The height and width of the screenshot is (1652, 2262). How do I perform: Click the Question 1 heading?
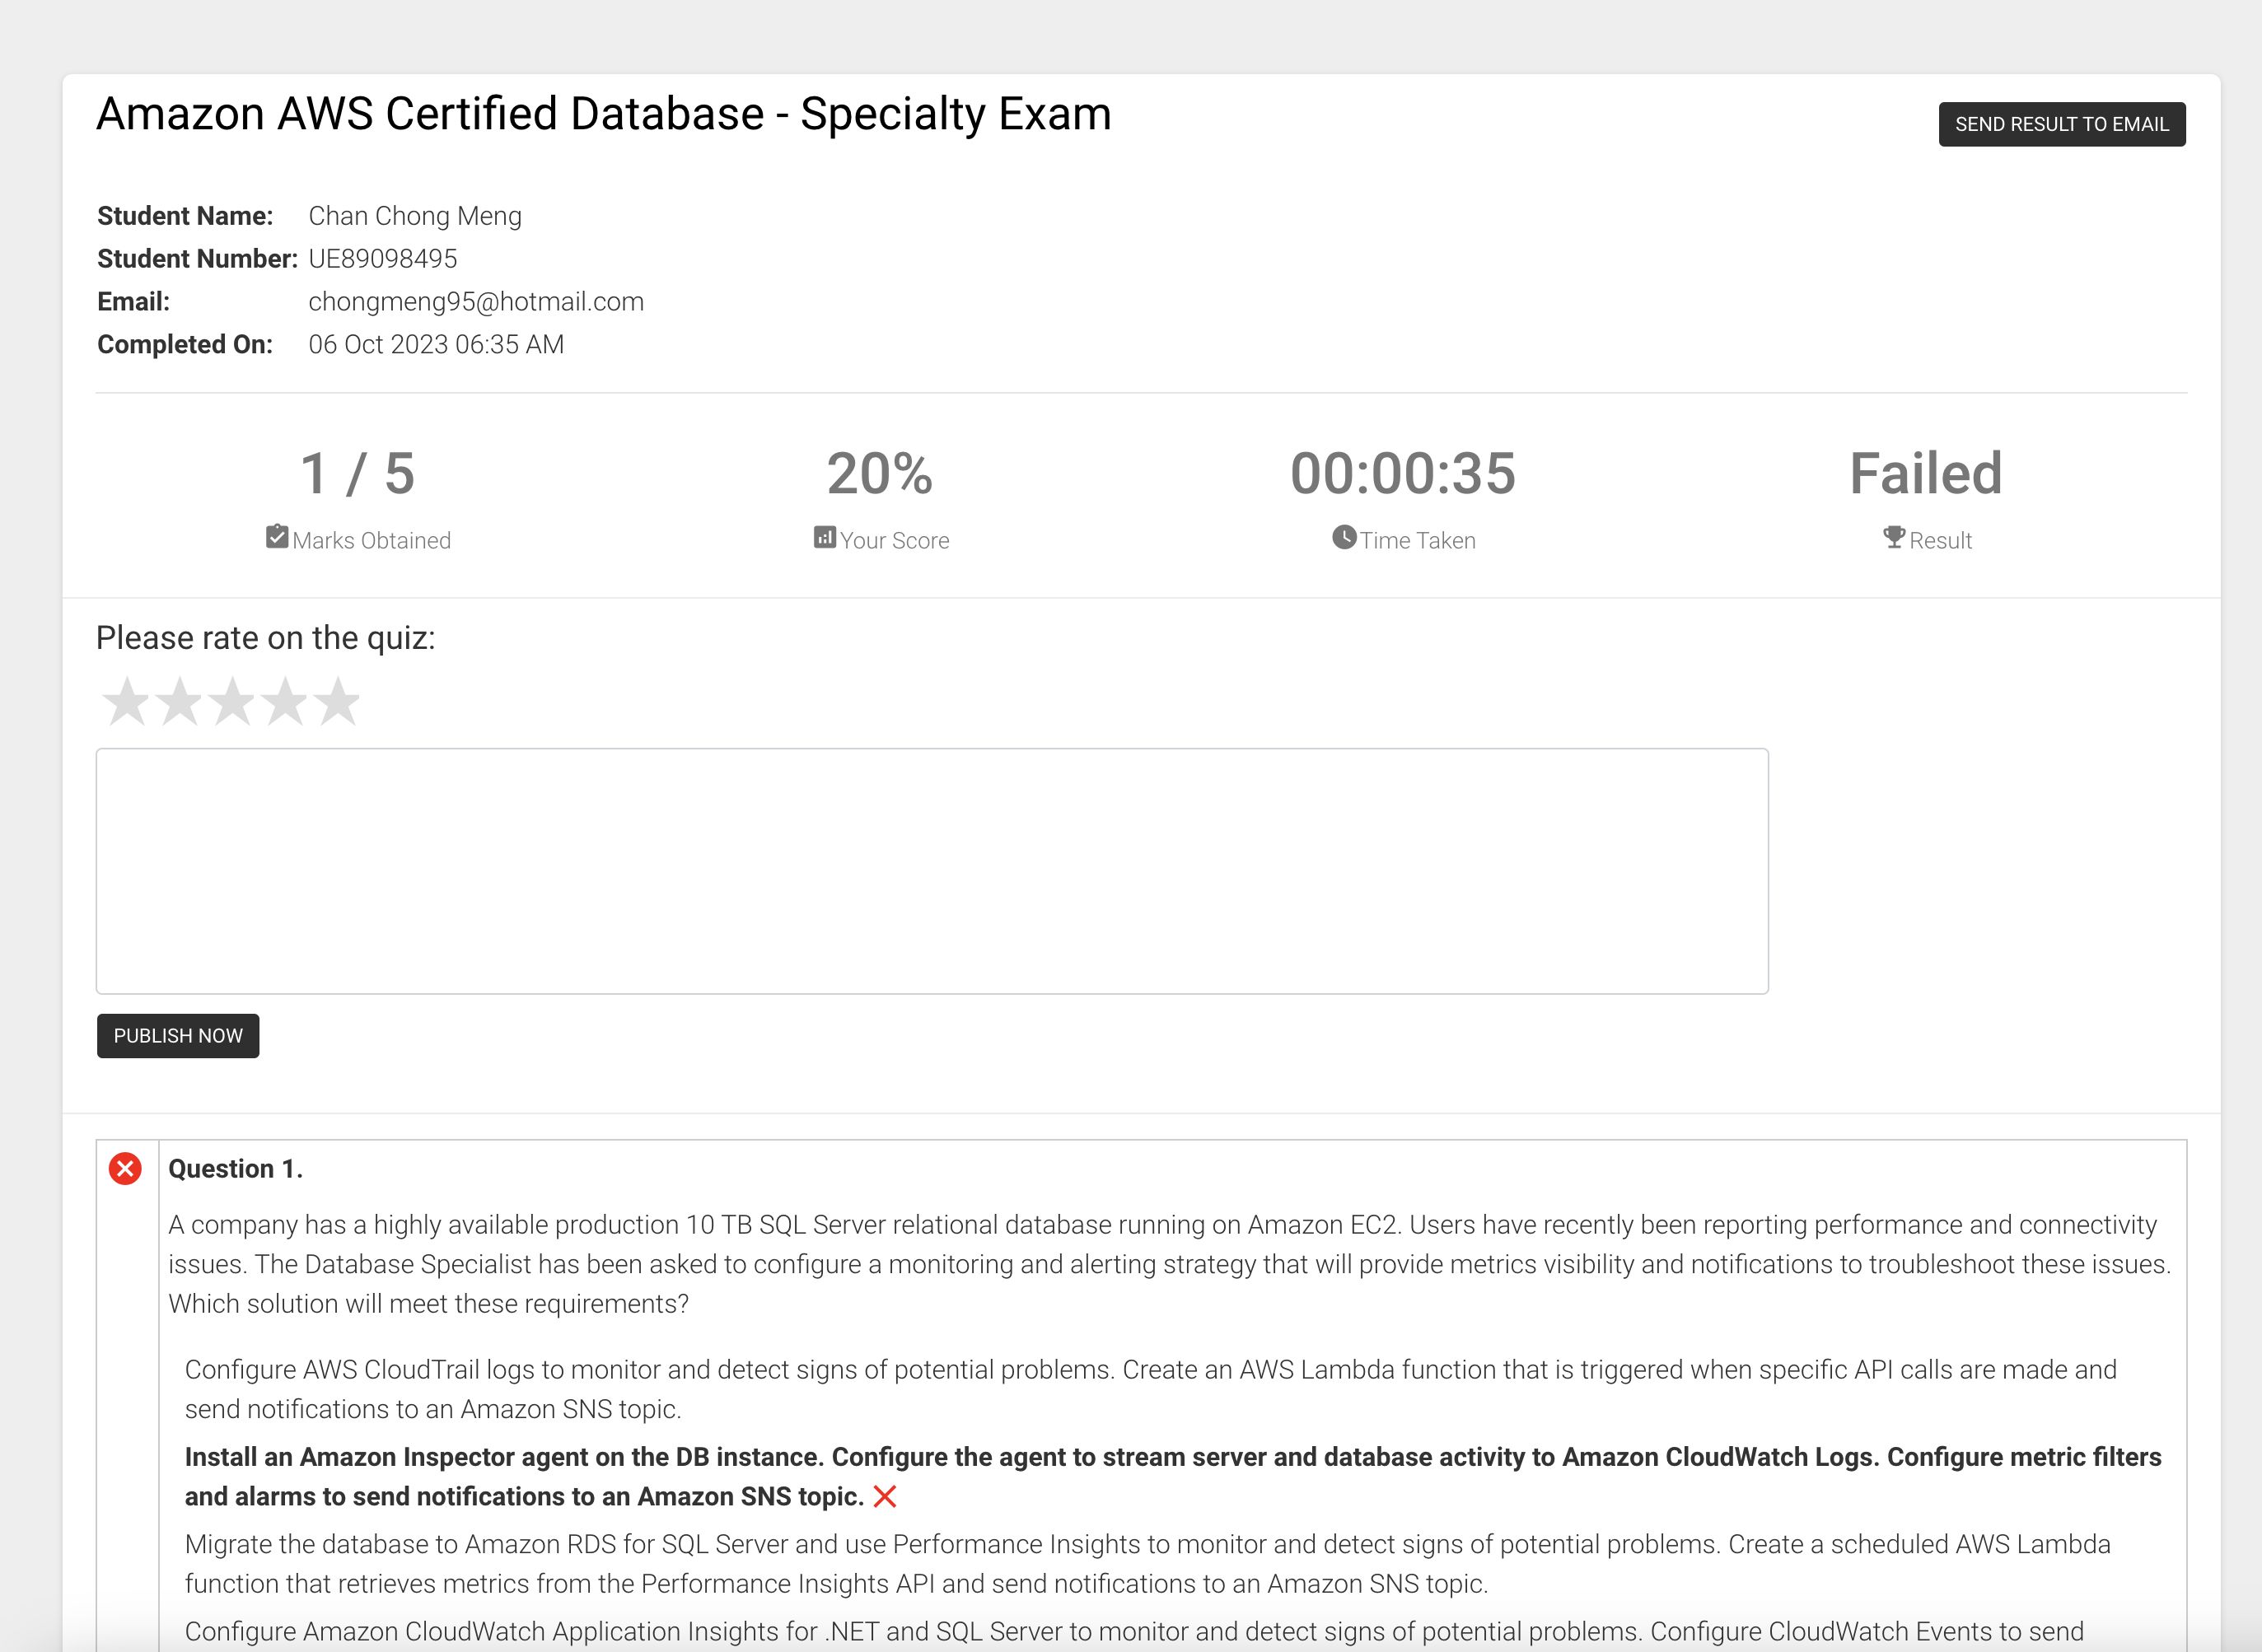[236, 1169]
